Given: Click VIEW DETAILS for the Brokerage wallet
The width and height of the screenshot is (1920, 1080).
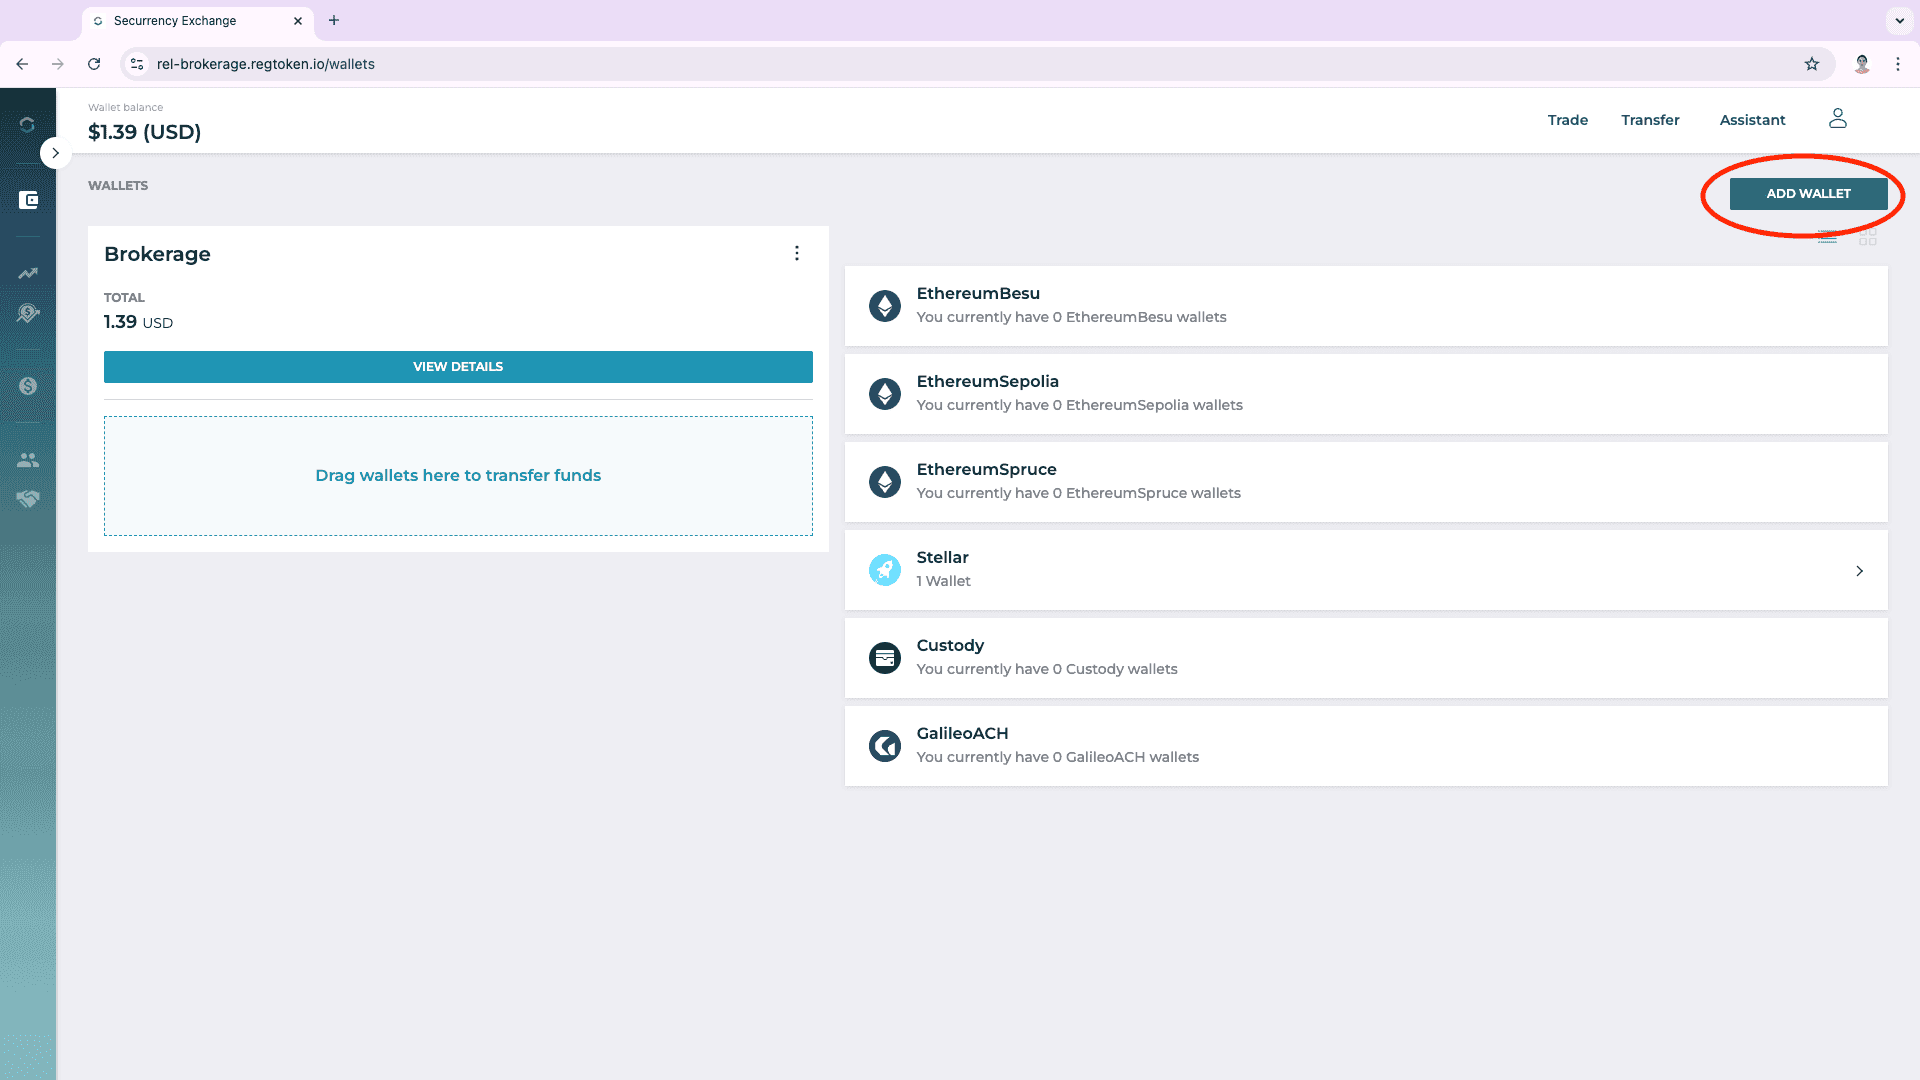Looking at the screenshot, I should (x=458, y=367).
